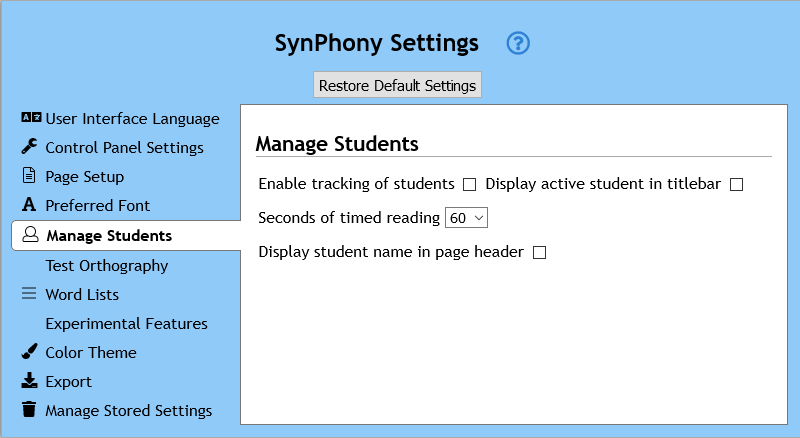Open the Color Theme section
This screenshot has width=800, height=438.
tap(91, 352)
